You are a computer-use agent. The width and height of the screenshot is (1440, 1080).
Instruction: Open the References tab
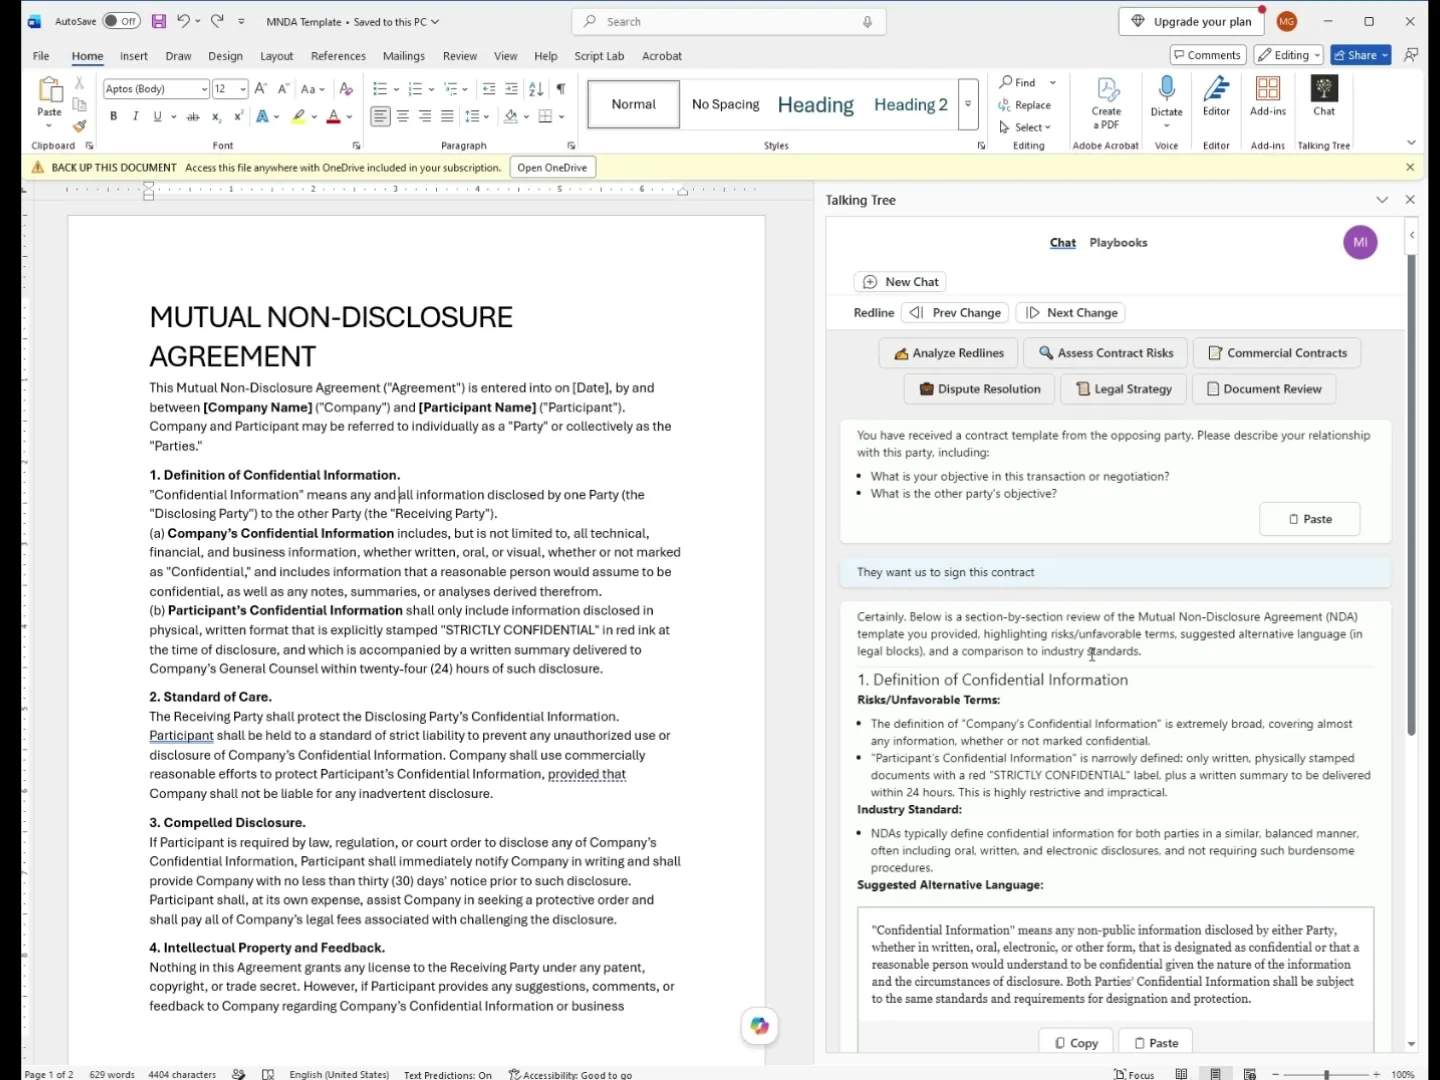338,56
